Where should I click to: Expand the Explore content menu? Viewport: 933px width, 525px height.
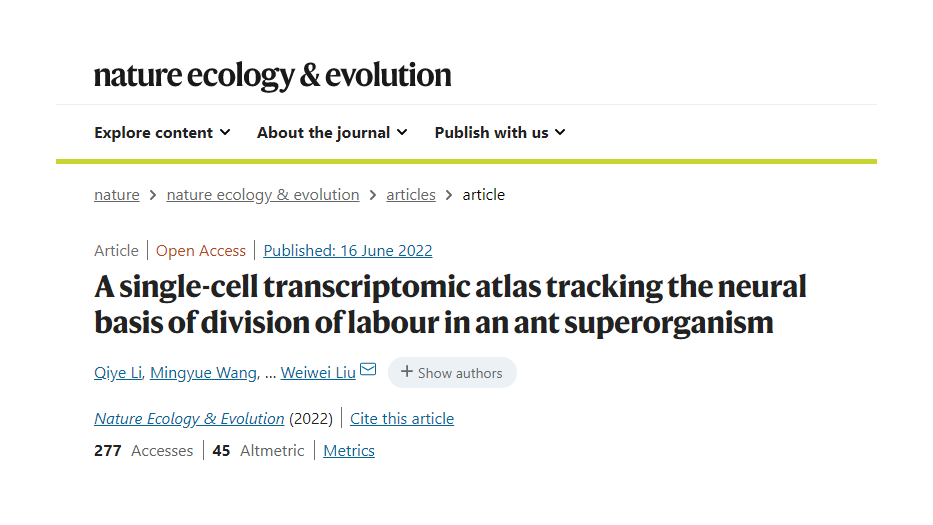[x=162, y=133]
